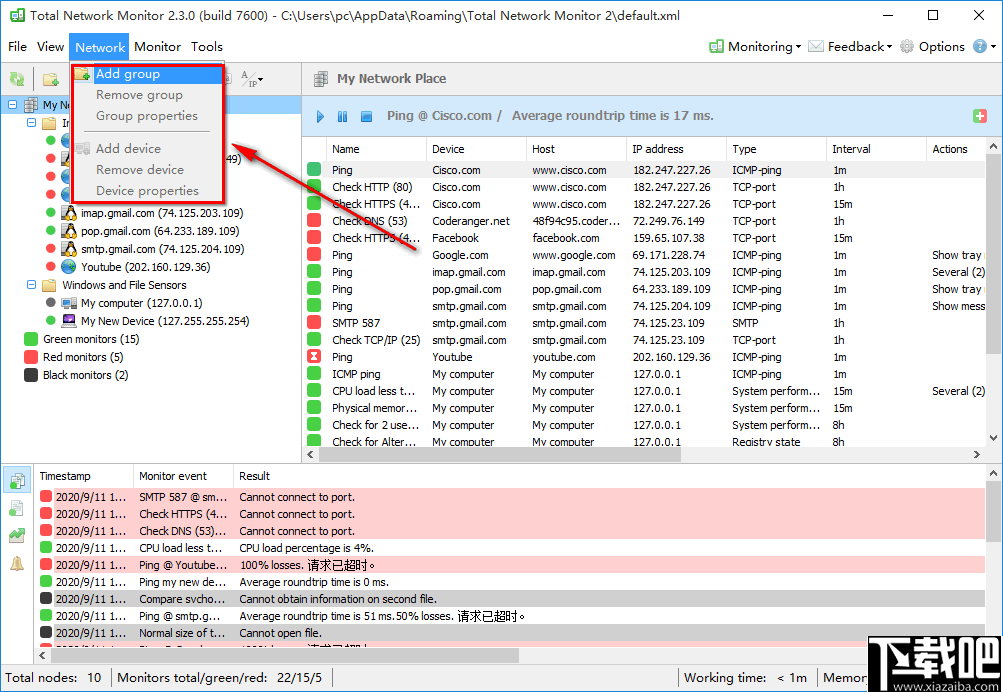Open the Tools menu
The image size is (1003, 692).
point(207,46)
